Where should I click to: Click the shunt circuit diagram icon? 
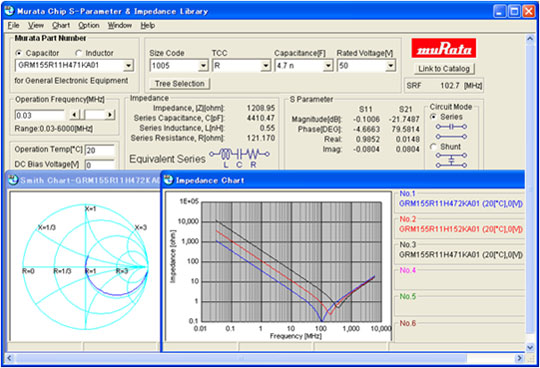pyautogui.click(x=451, y=160)
